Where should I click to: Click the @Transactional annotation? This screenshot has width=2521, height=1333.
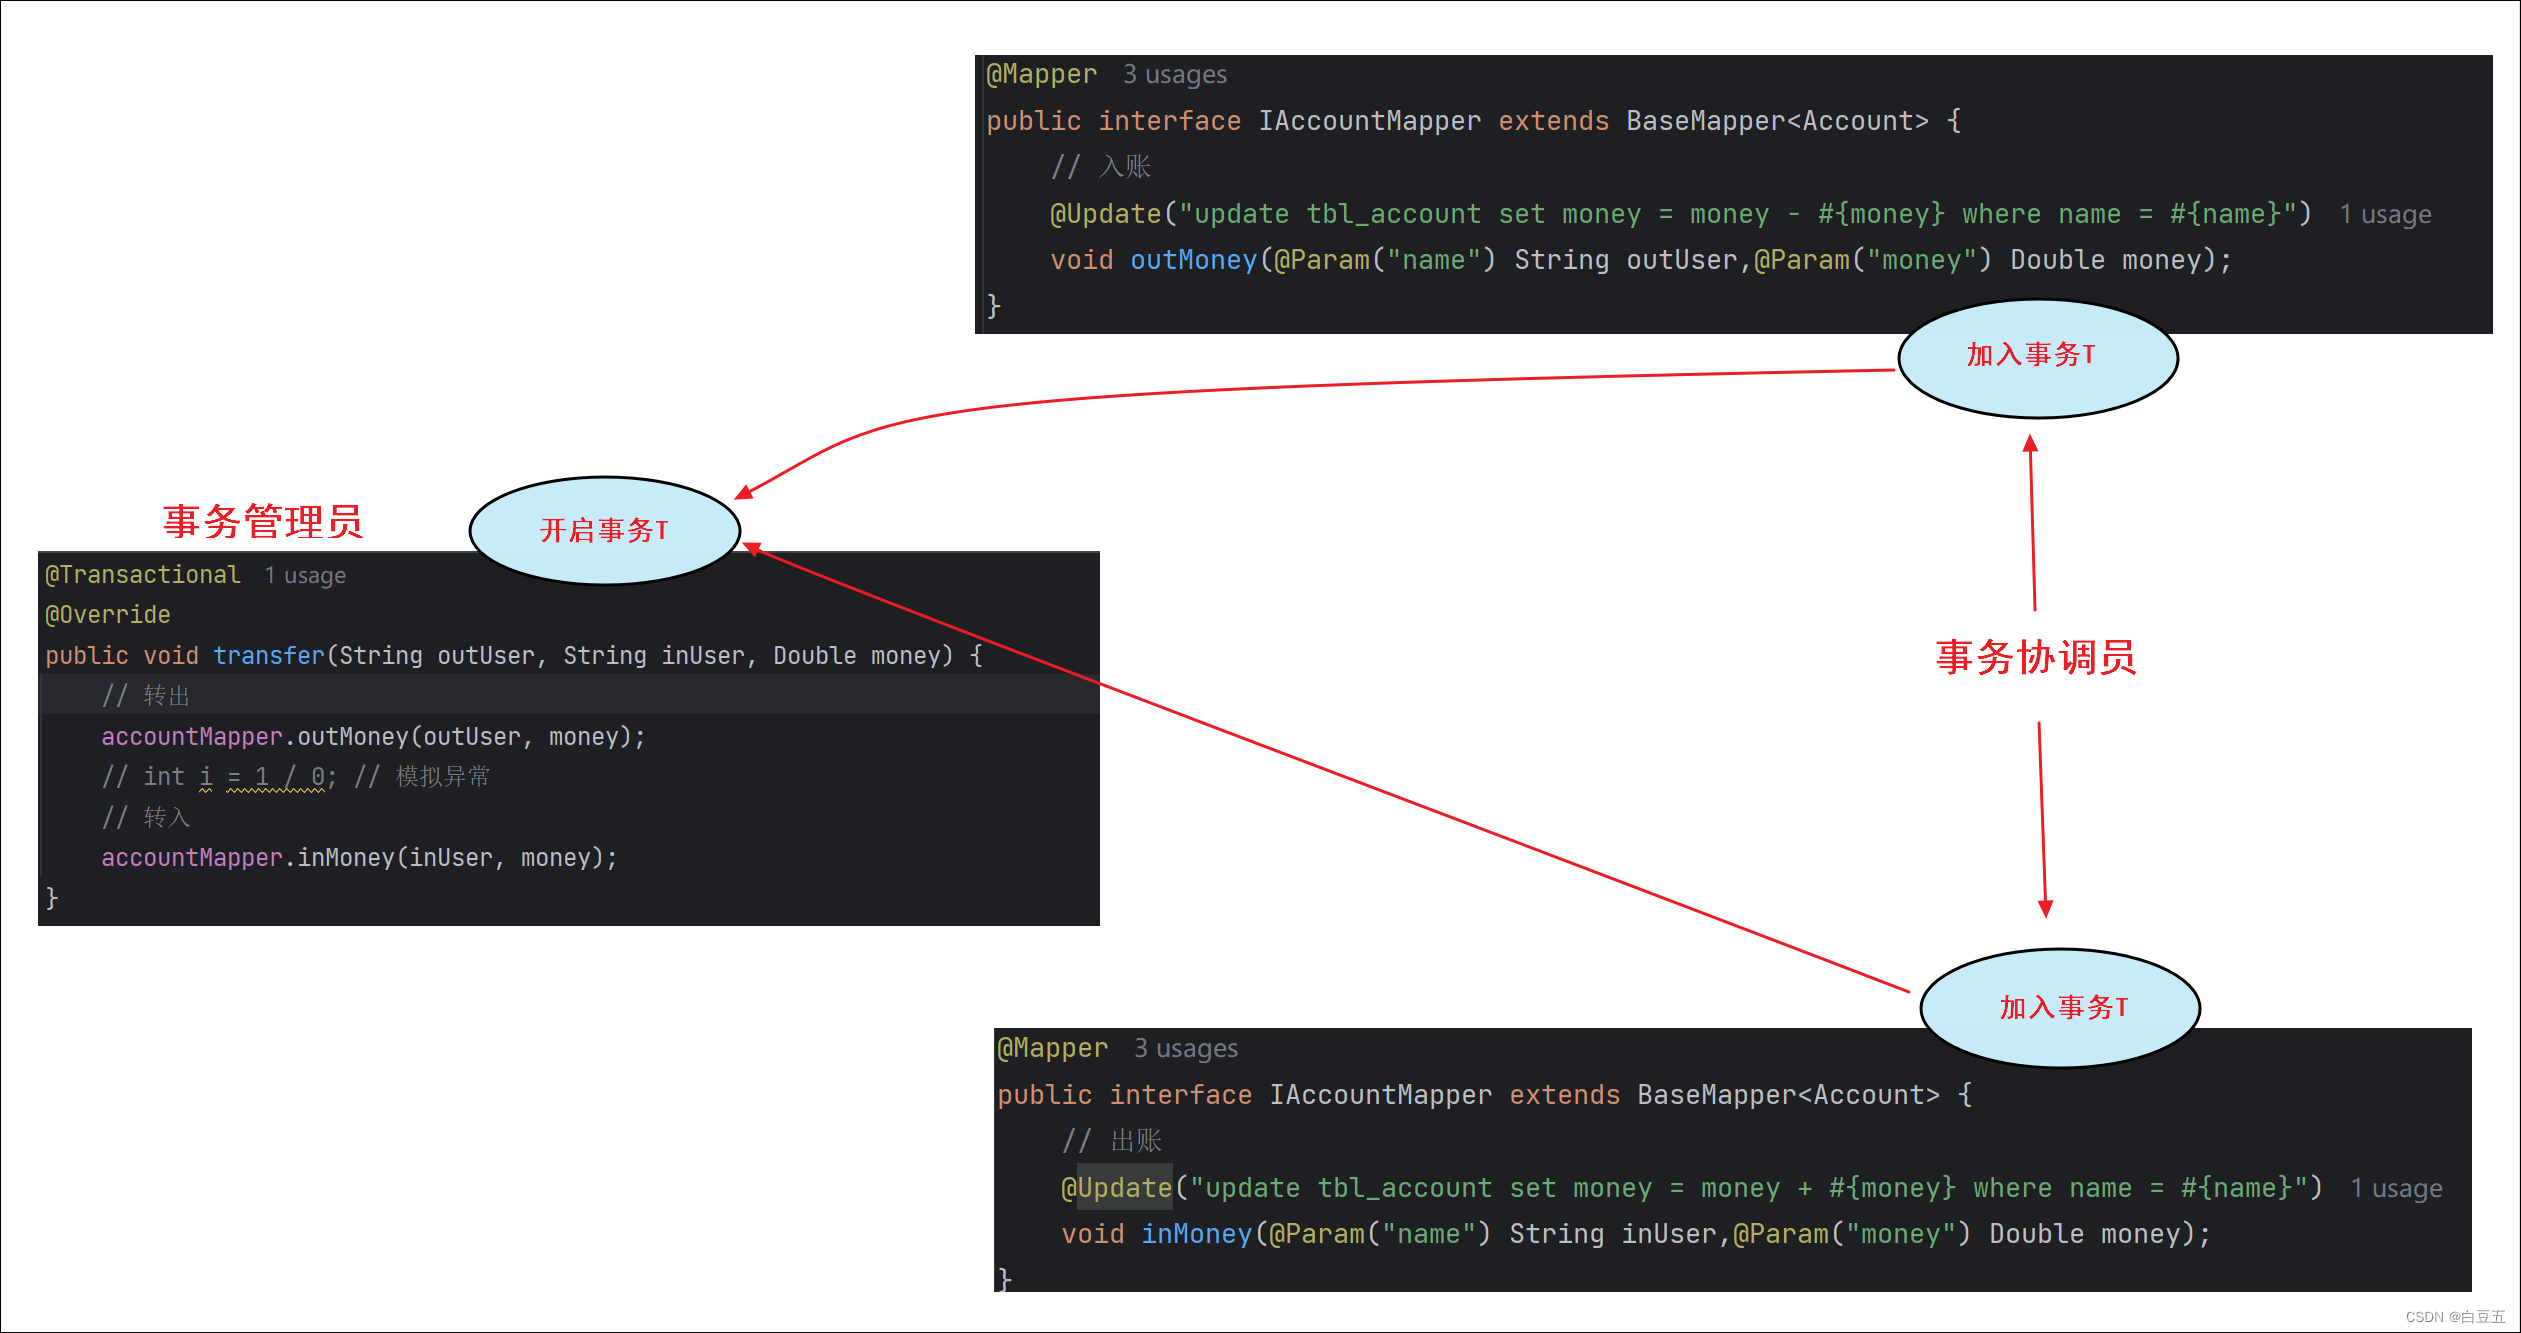[x=143, y=575]
